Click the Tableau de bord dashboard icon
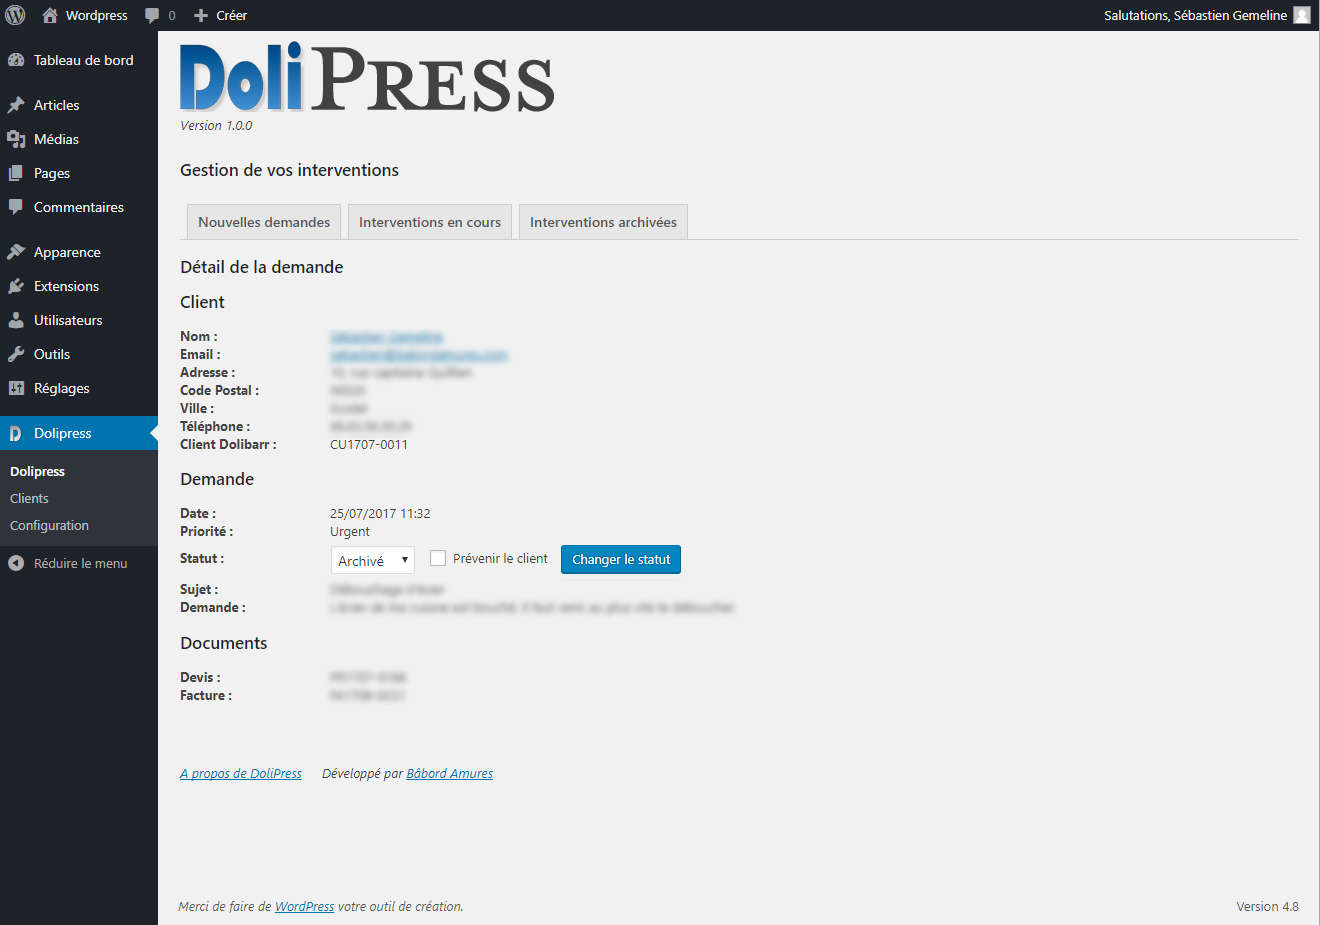The width and height of the screenshot is (1320, 925). point(16,60)
